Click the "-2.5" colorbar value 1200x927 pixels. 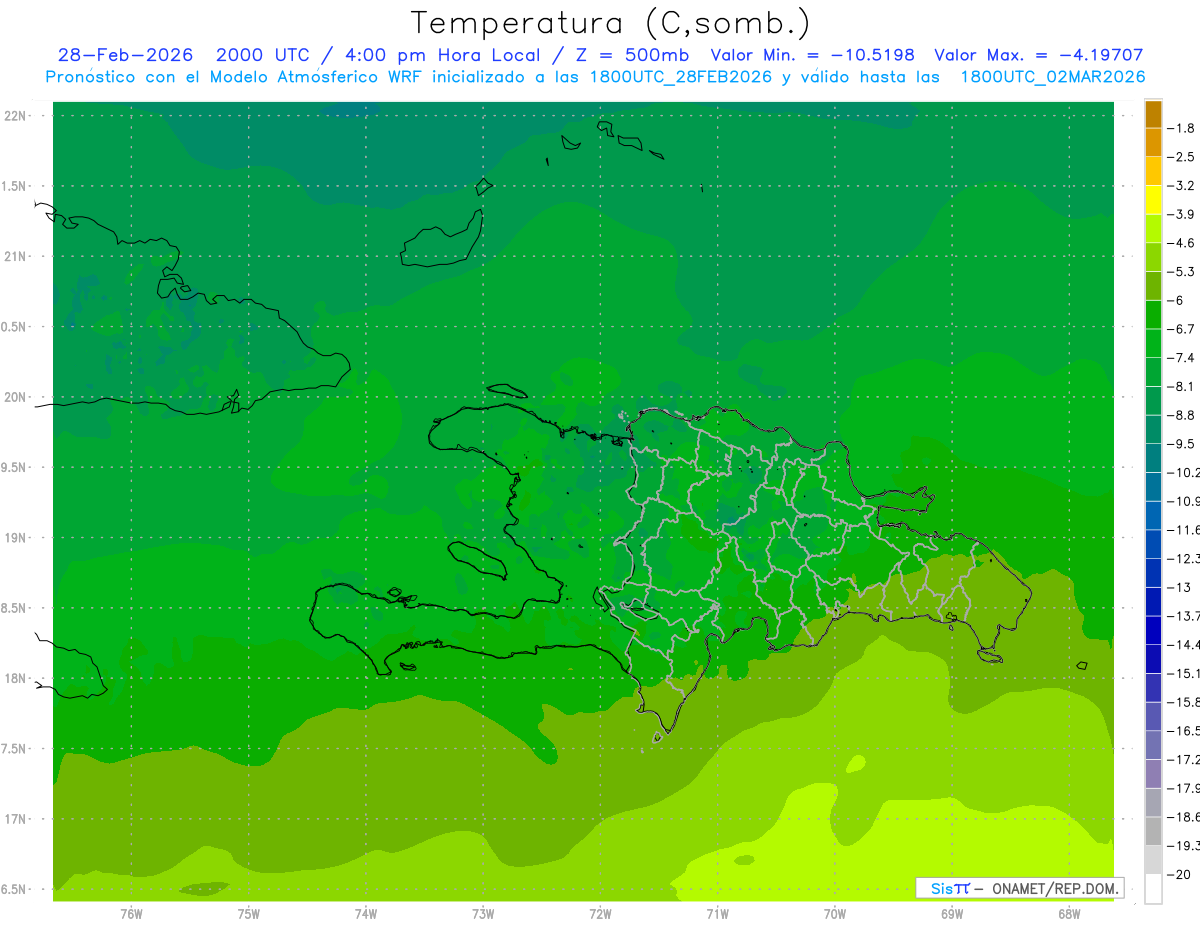[1183, 157]
